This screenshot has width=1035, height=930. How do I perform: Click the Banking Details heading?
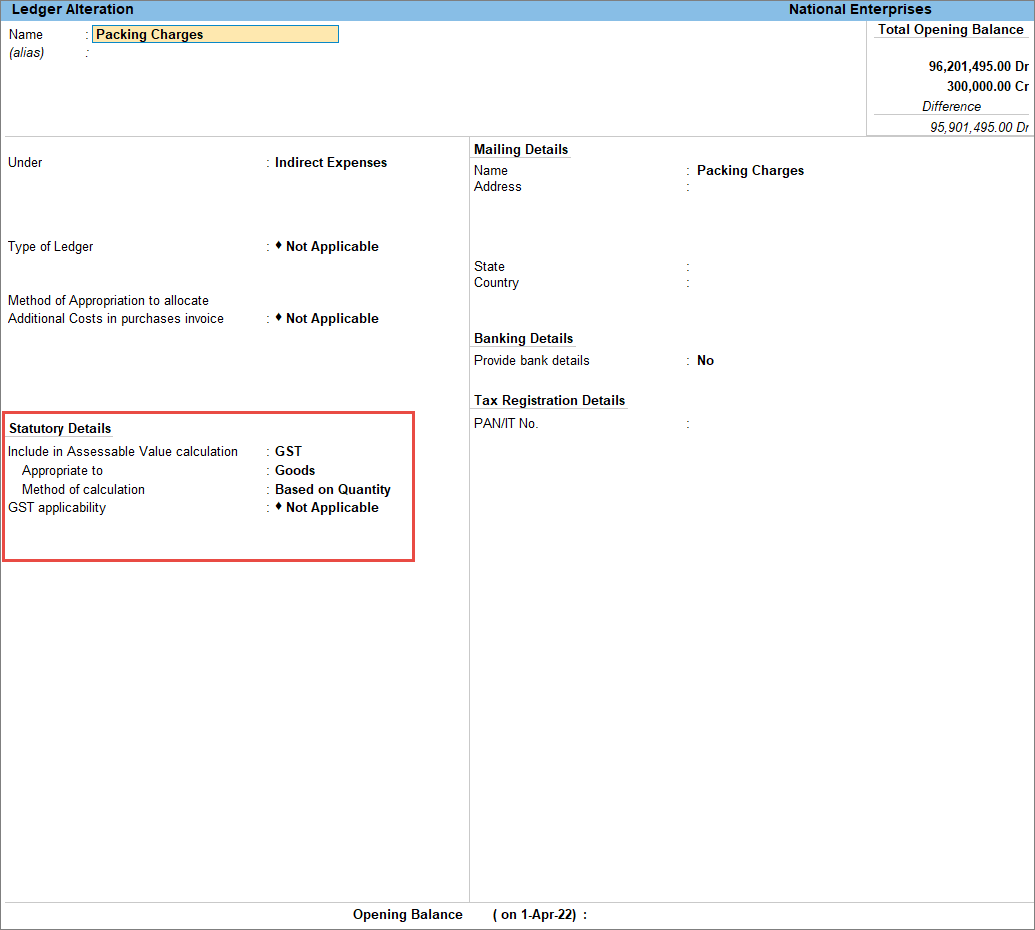[523, 339]
